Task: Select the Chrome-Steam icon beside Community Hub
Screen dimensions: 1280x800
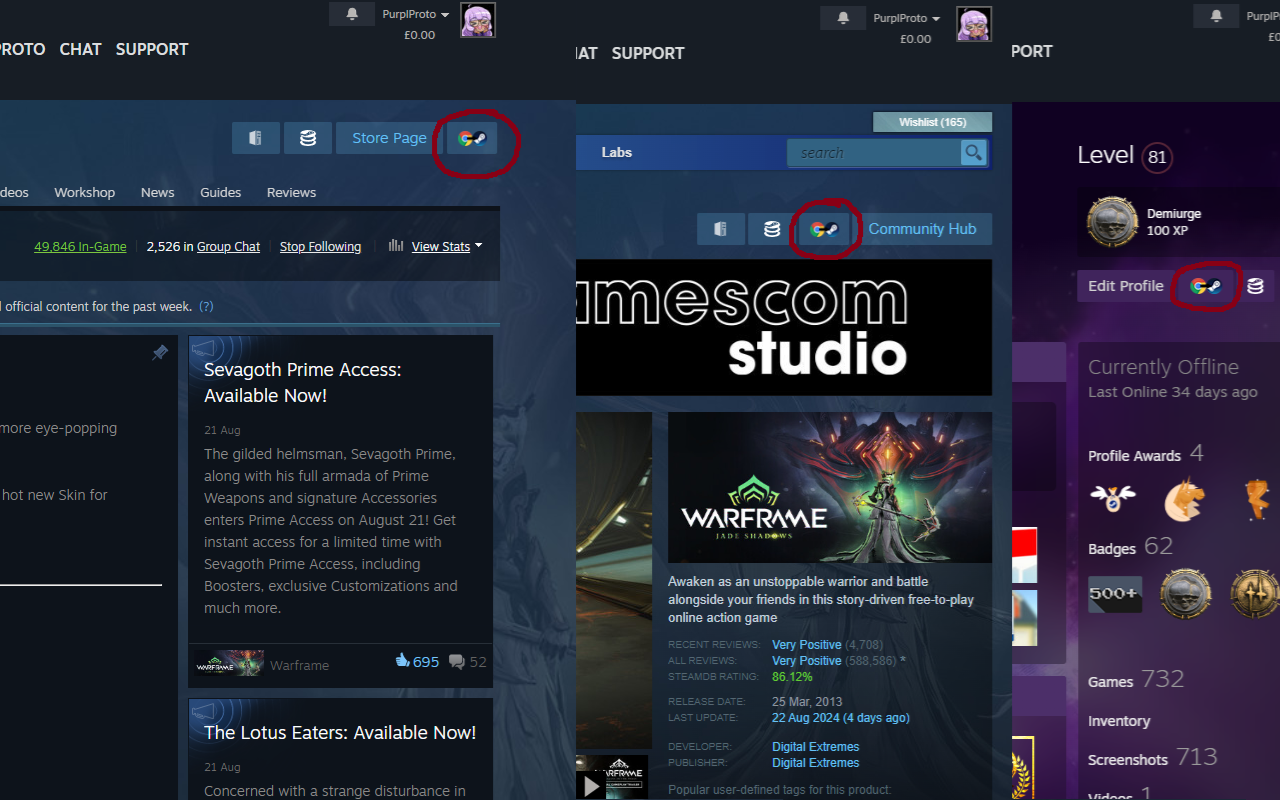Action: pos(824,229)
